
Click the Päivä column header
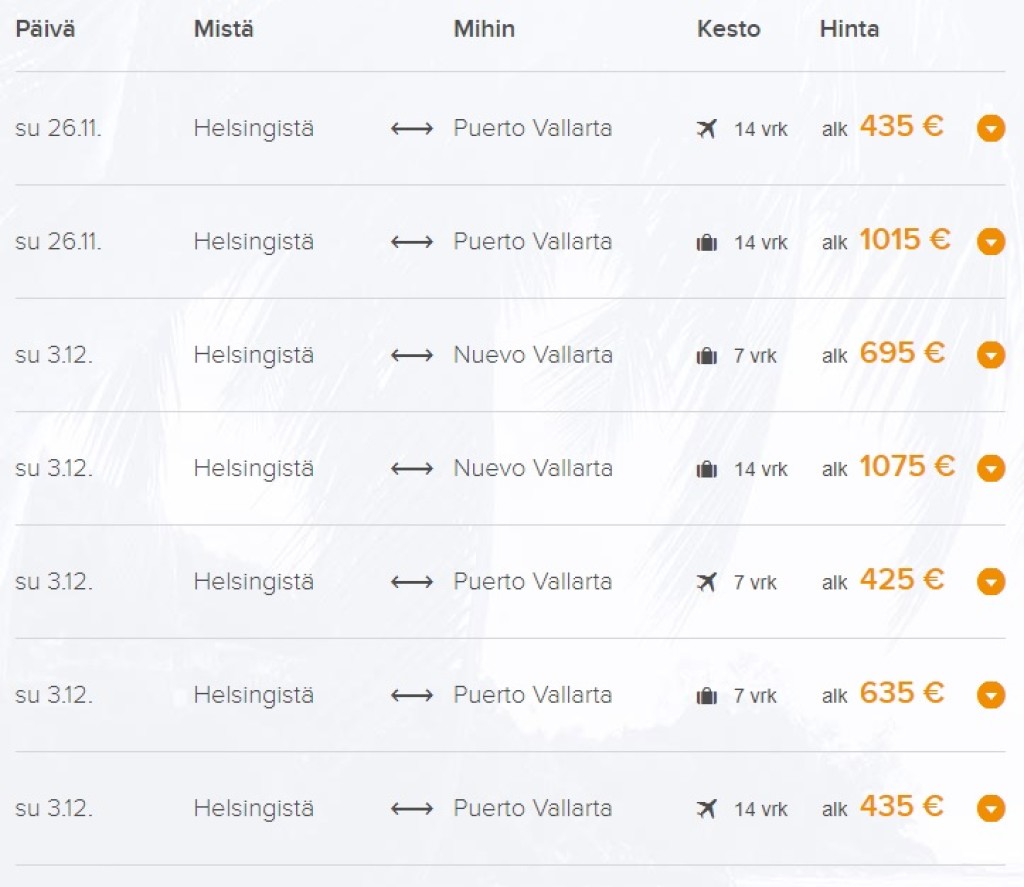pyautogui.click(x=45, y=29)
